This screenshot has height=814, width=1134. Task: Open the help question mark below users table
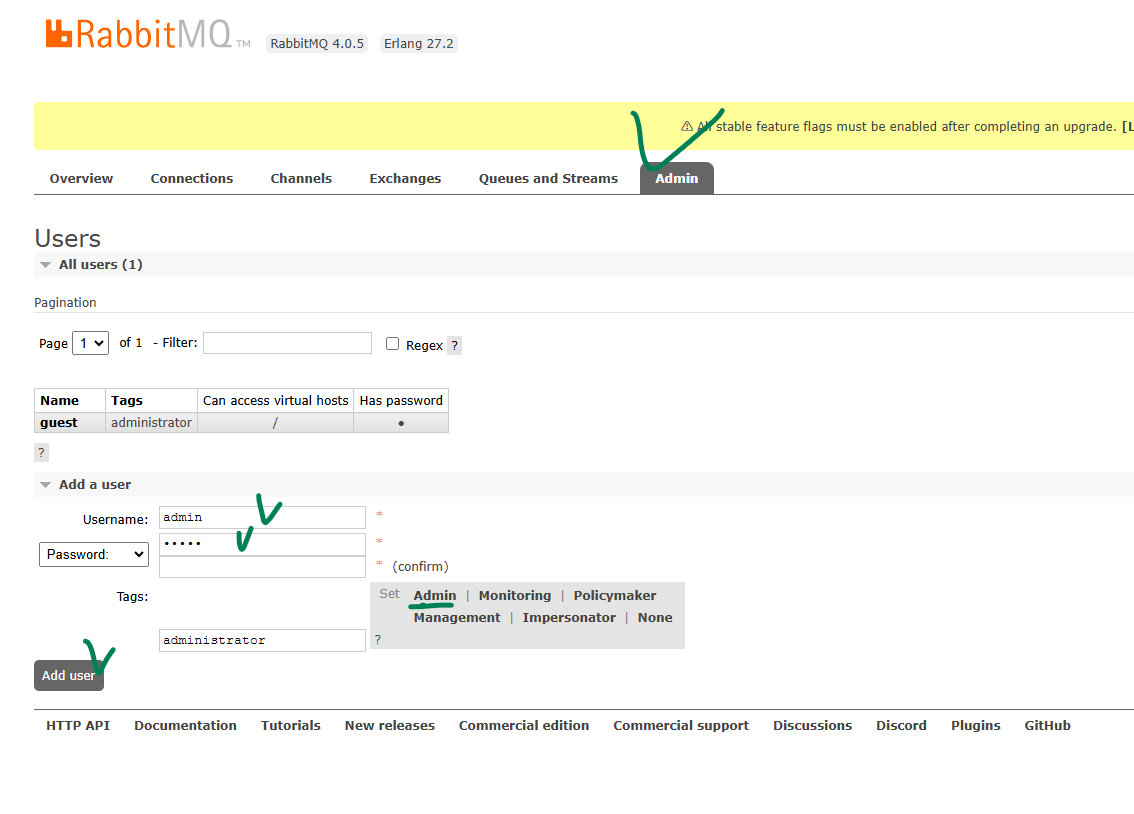point(41,453)
